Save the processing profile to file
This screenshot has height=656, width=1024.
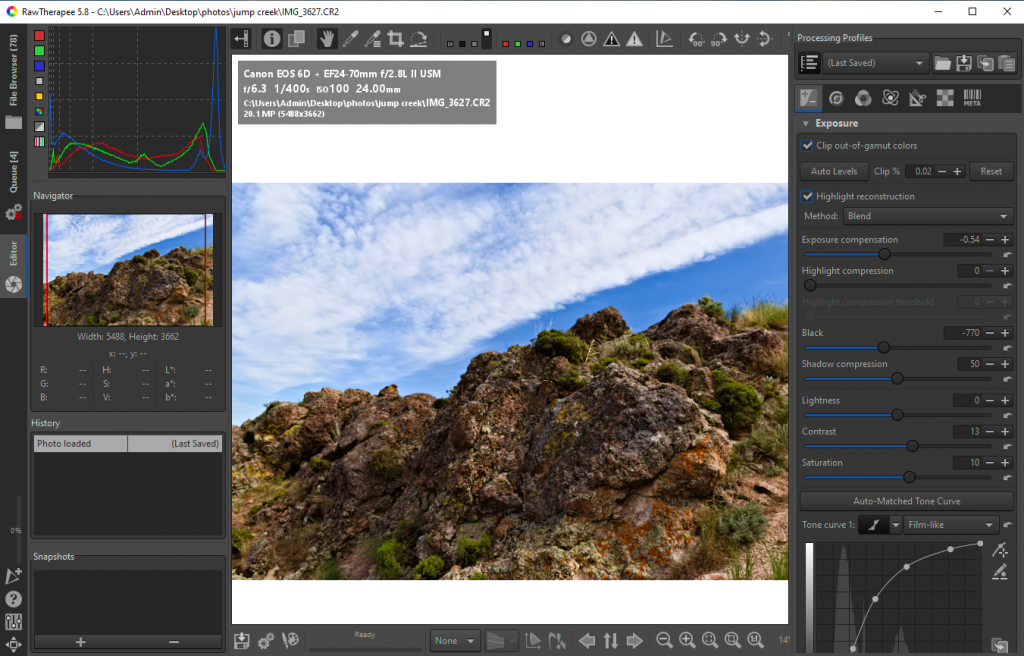963,63
